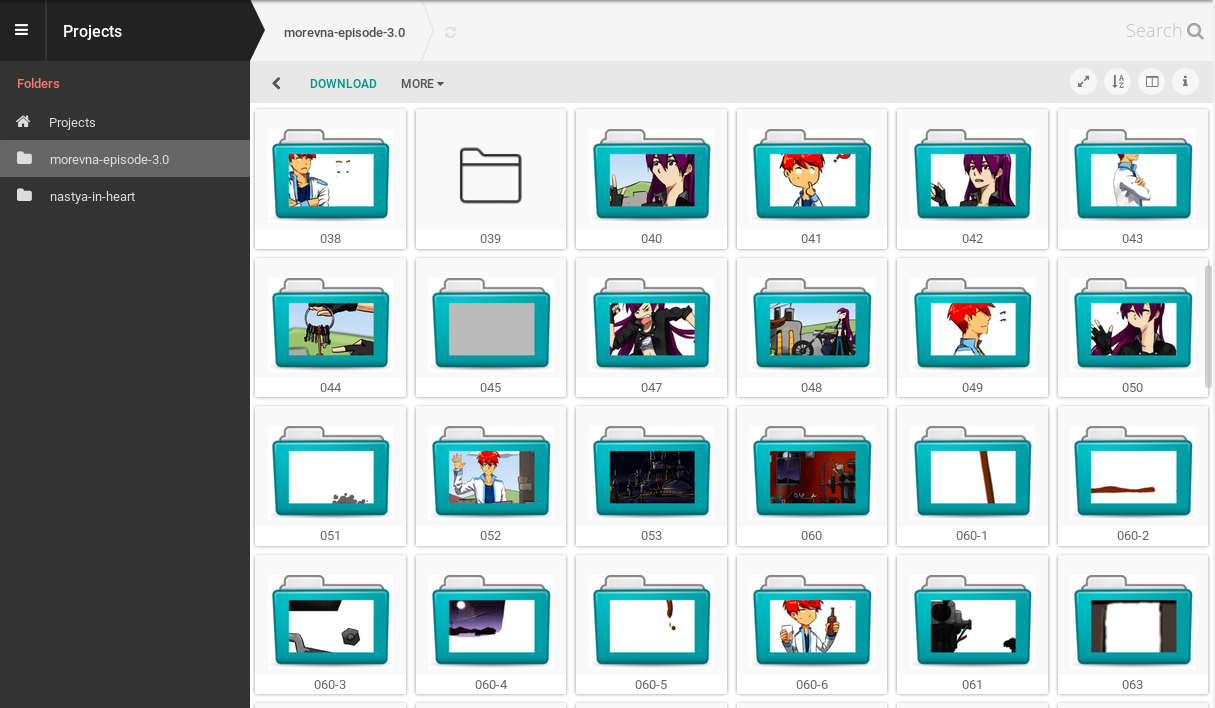Open empty folder 039
The image size is (1215, 708).
490,179
